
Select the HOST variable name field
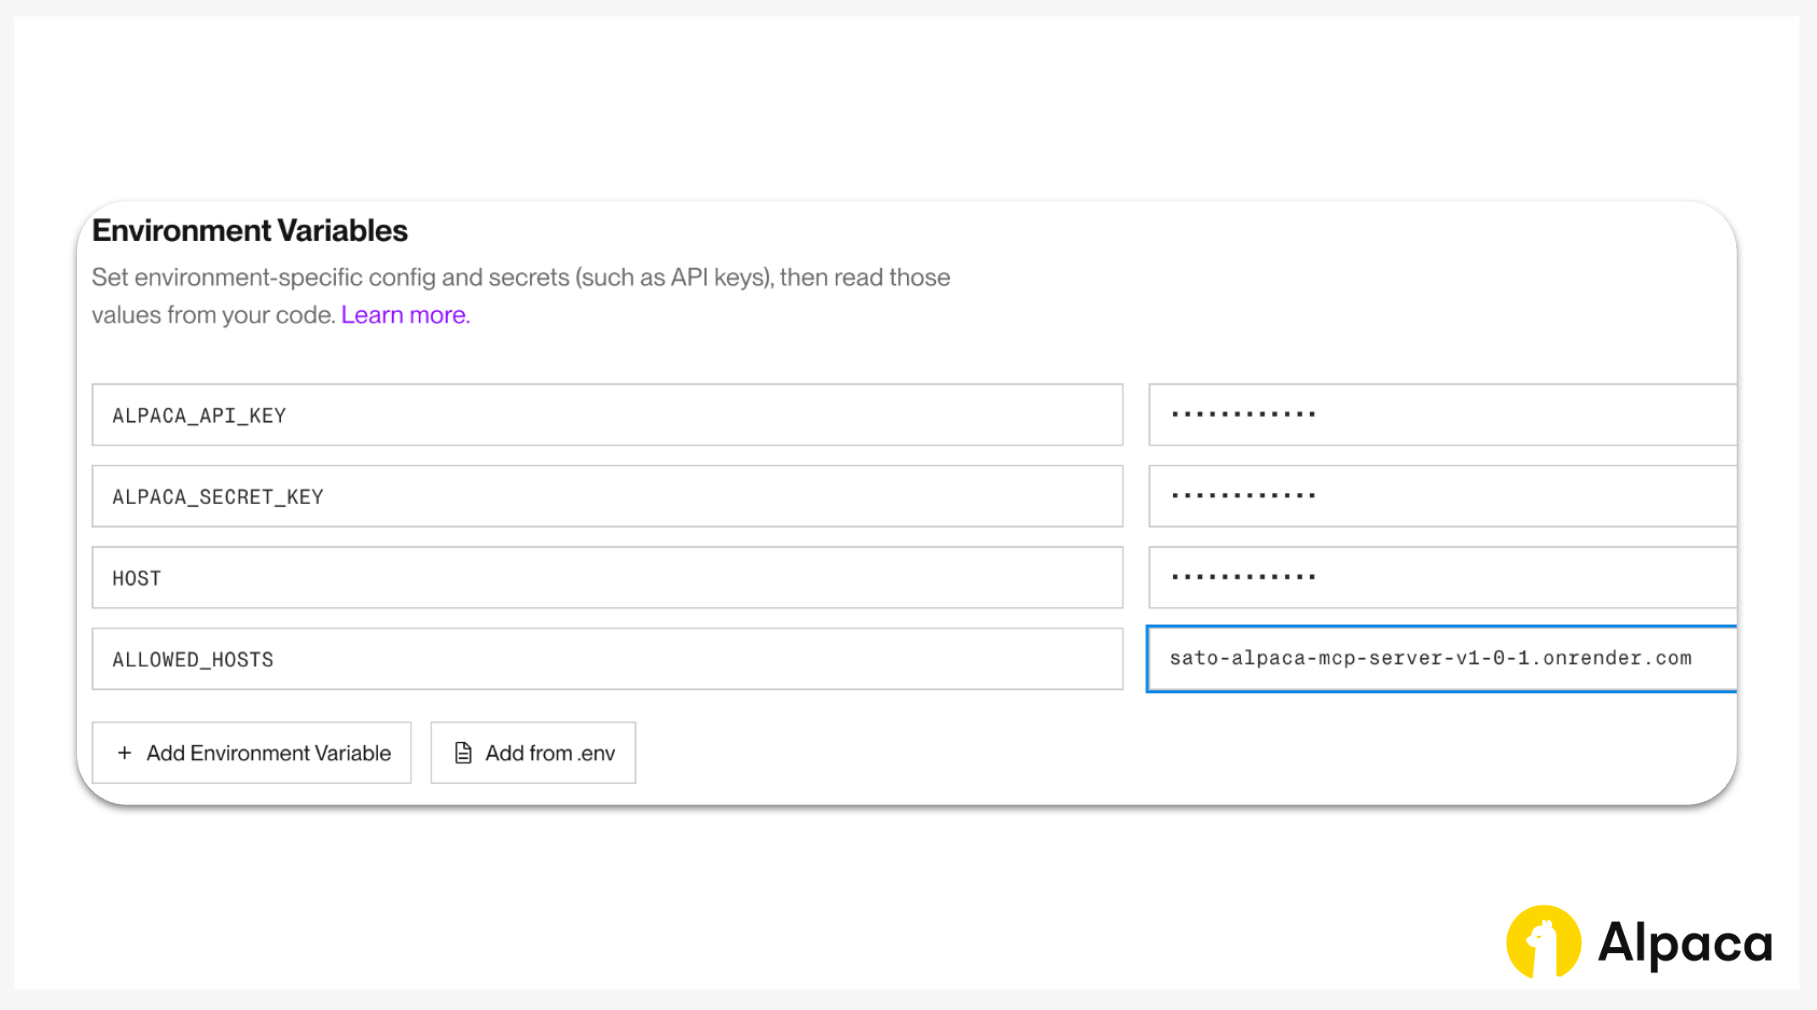606,578
